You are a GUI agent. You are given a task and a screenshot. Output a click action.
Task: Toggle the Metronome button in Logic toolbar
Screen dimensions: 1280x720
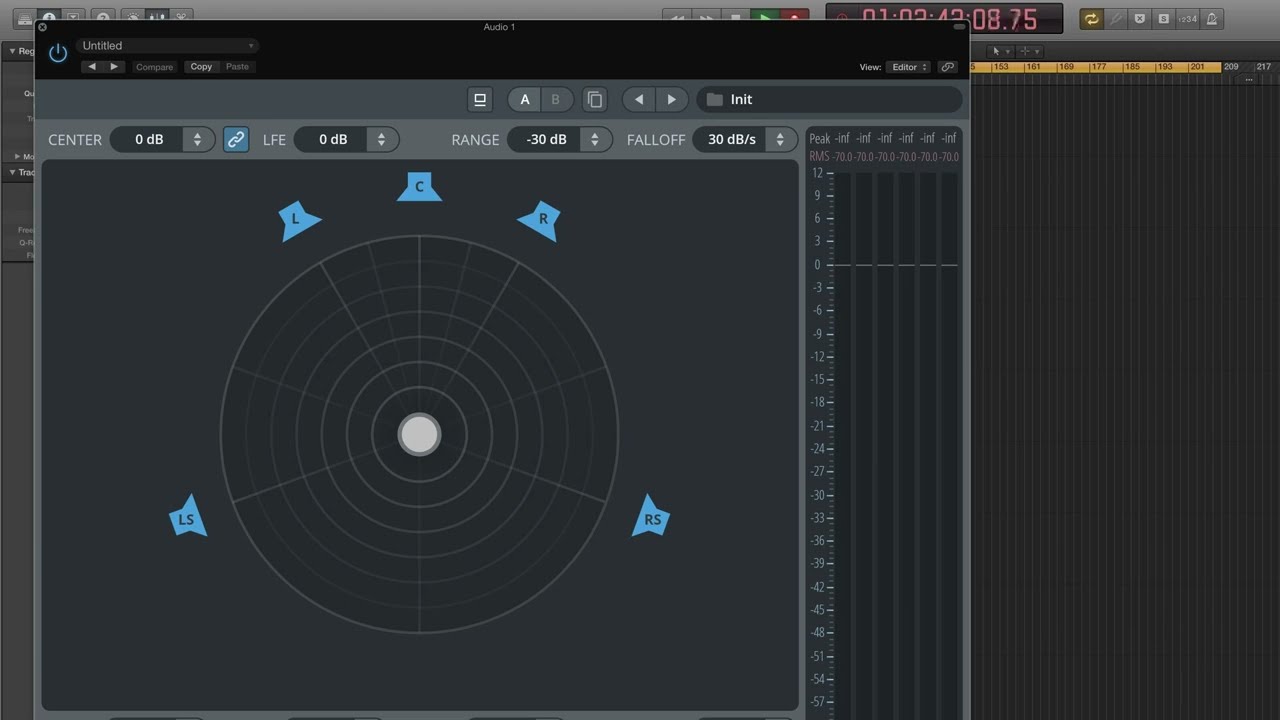(1211, 18)
